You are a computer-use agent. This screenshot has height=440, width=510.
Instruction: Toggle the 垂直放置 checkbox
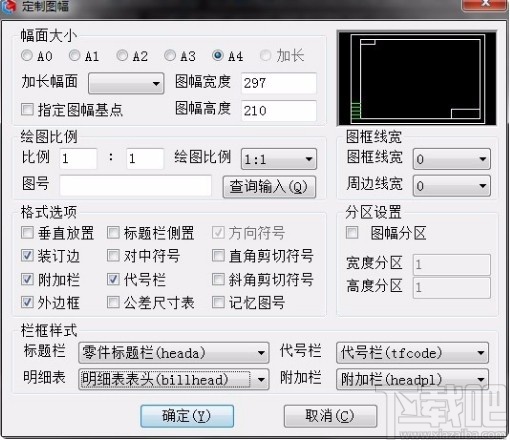[x=27, y=233]
